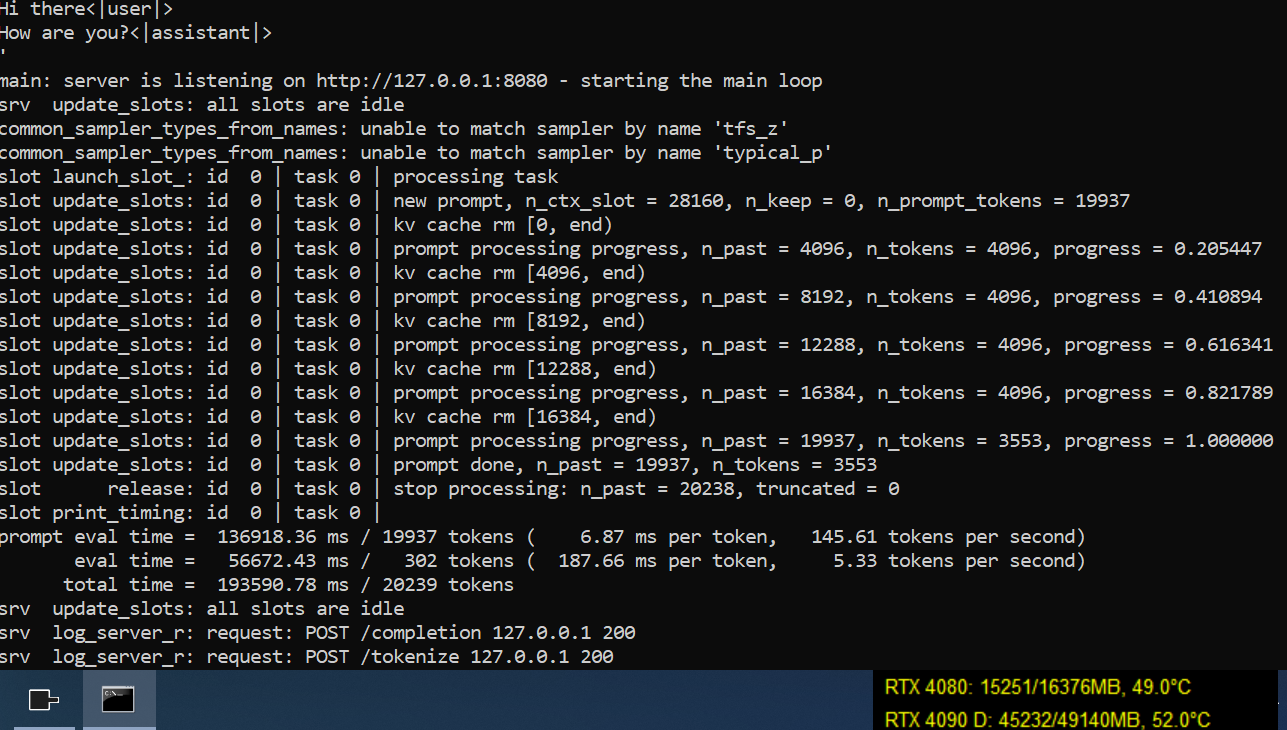This screenshot has height=730, width=1287.
Task: Open Task View from the taskbar
Action: pos(43,700)
